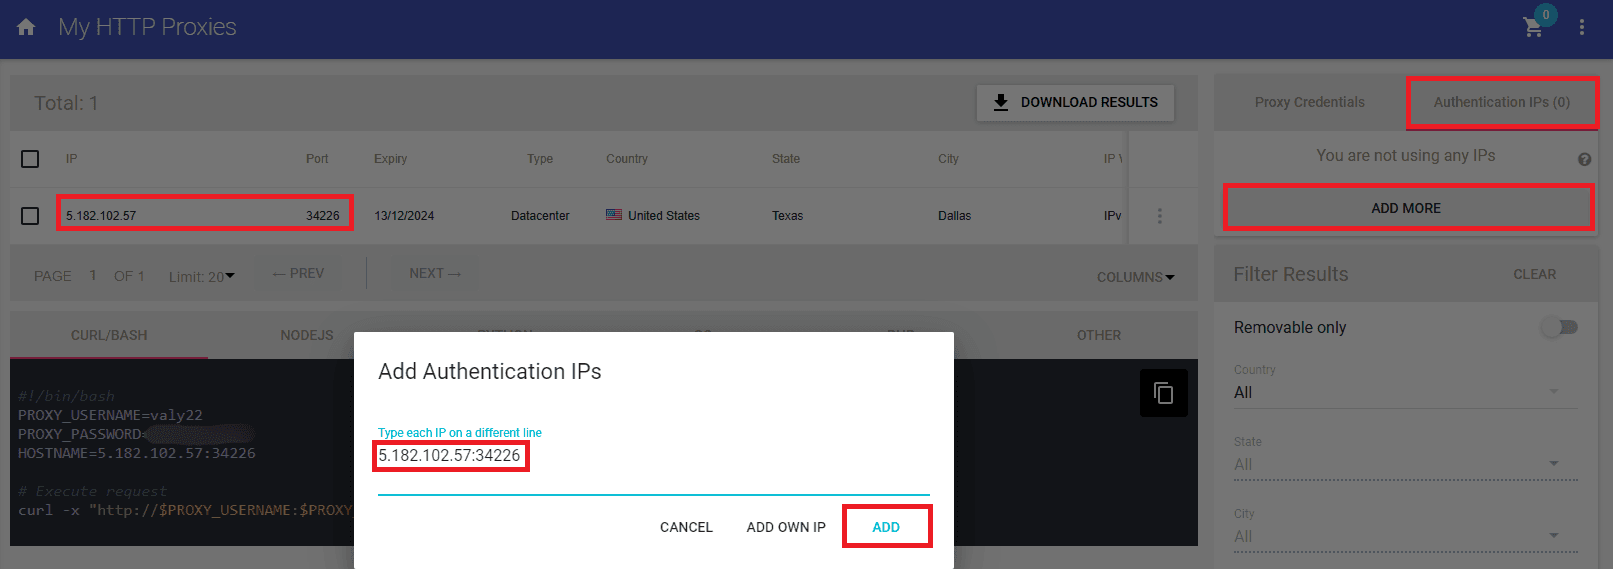Open the Limit: 20 dropdown
Viewport: 1613px width, 569px height.
202,276
